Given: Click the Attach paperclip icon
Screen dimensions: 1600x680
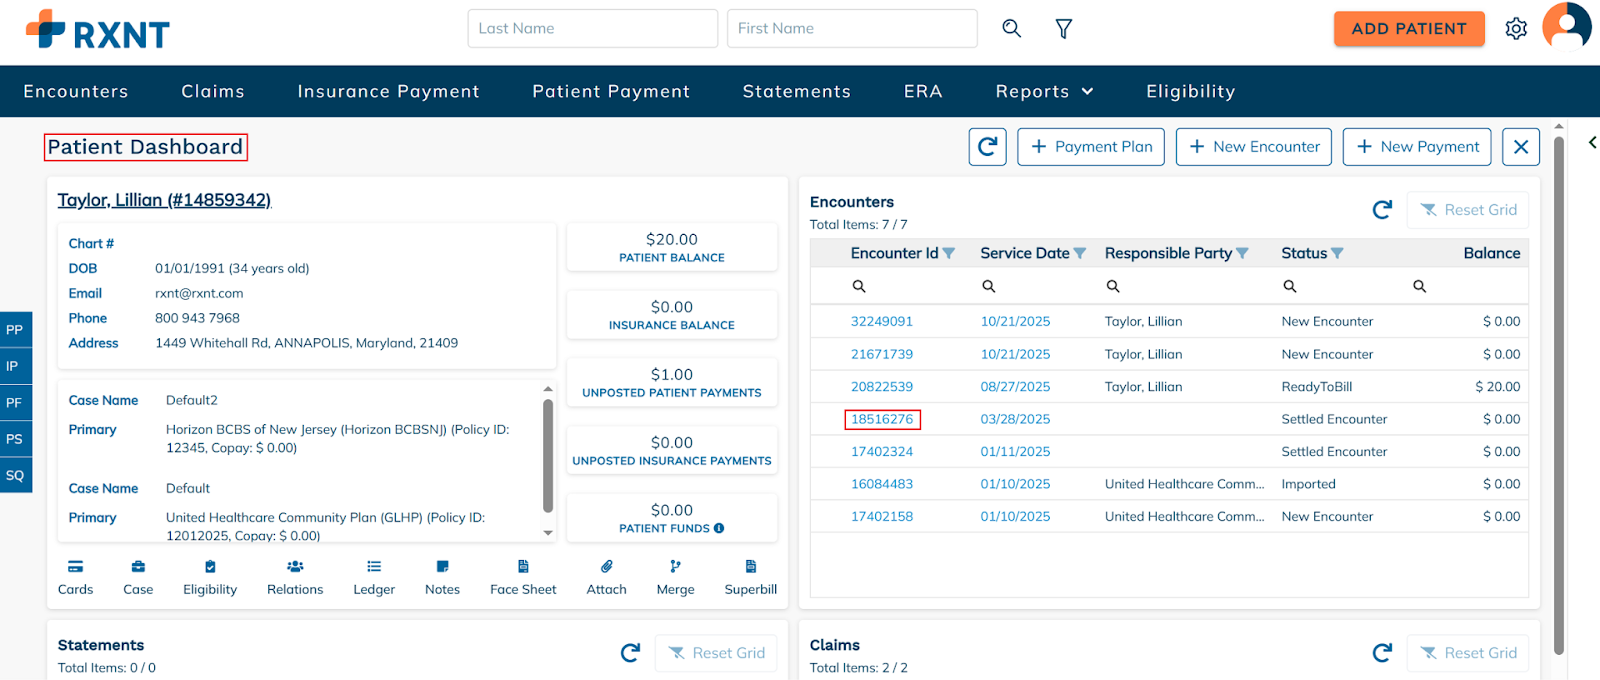Looking at the screenshot, I should point(606,567).
